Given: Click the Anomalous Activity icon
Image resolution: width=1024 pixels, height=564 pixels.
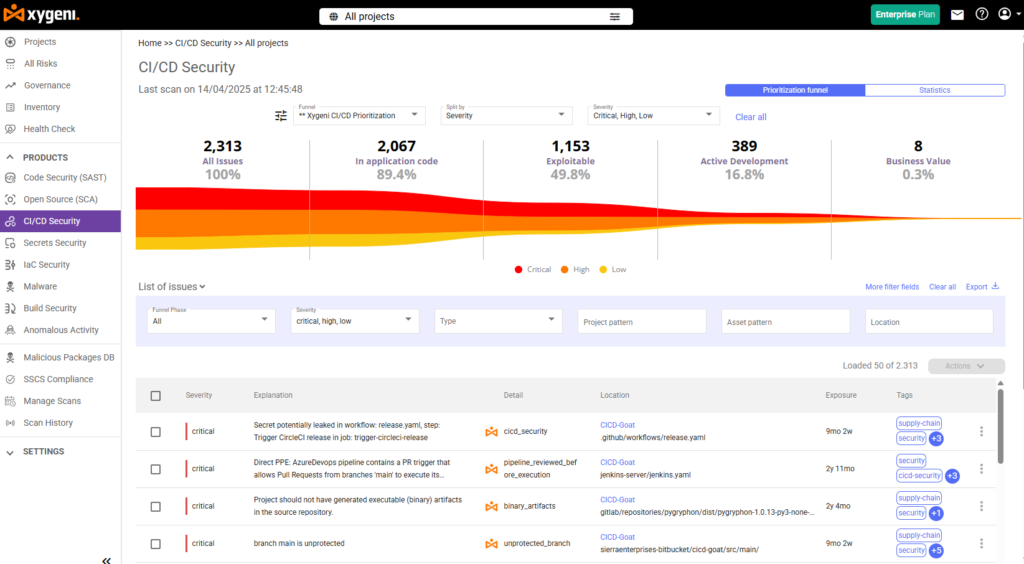Looking at the screenshot, I should (x=10, y=330).
